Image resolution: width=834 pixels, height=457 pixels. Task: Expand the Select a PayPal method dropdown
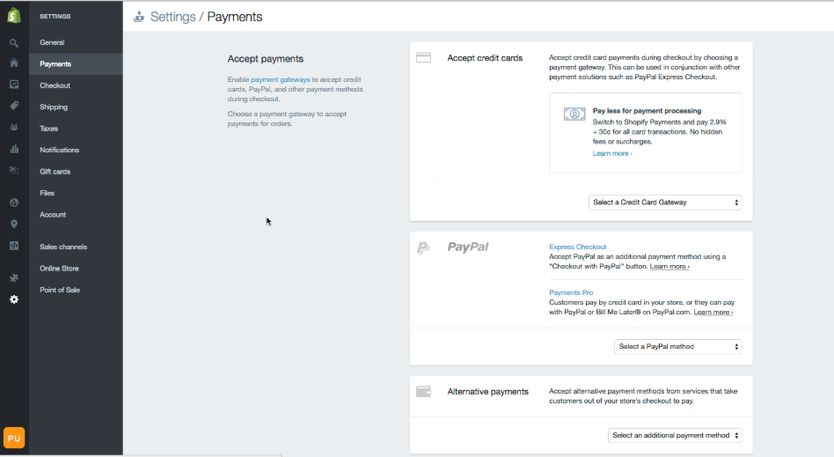coord(678,346)
